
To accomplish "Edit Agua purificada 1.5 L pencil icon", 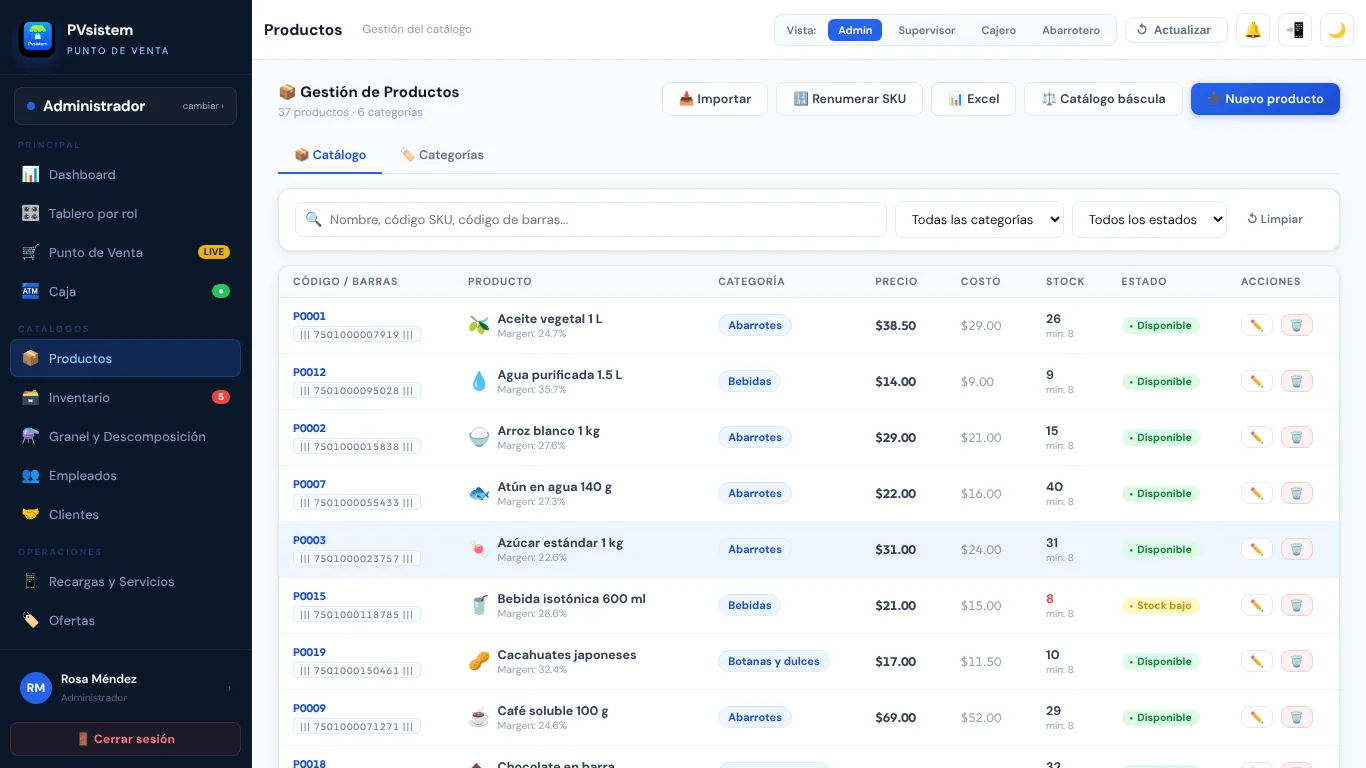I will (x=1256, y=381).
